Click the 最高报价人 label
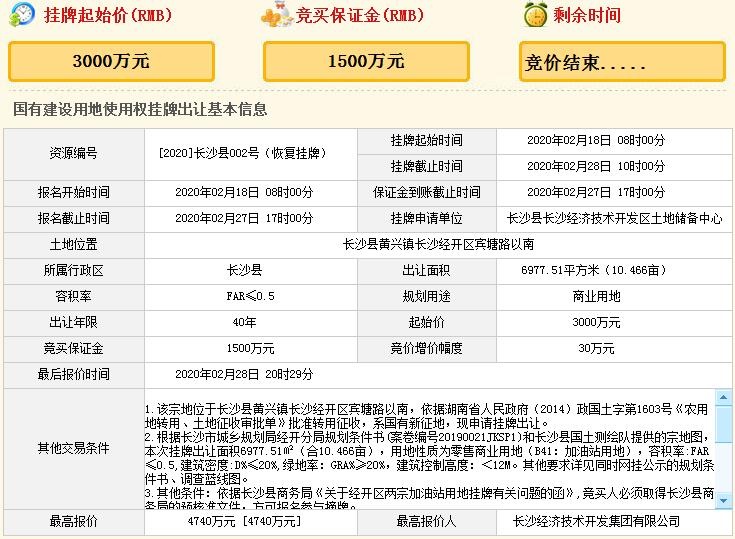Viewport: 735px width, 539px height. [x=427, y=521]
